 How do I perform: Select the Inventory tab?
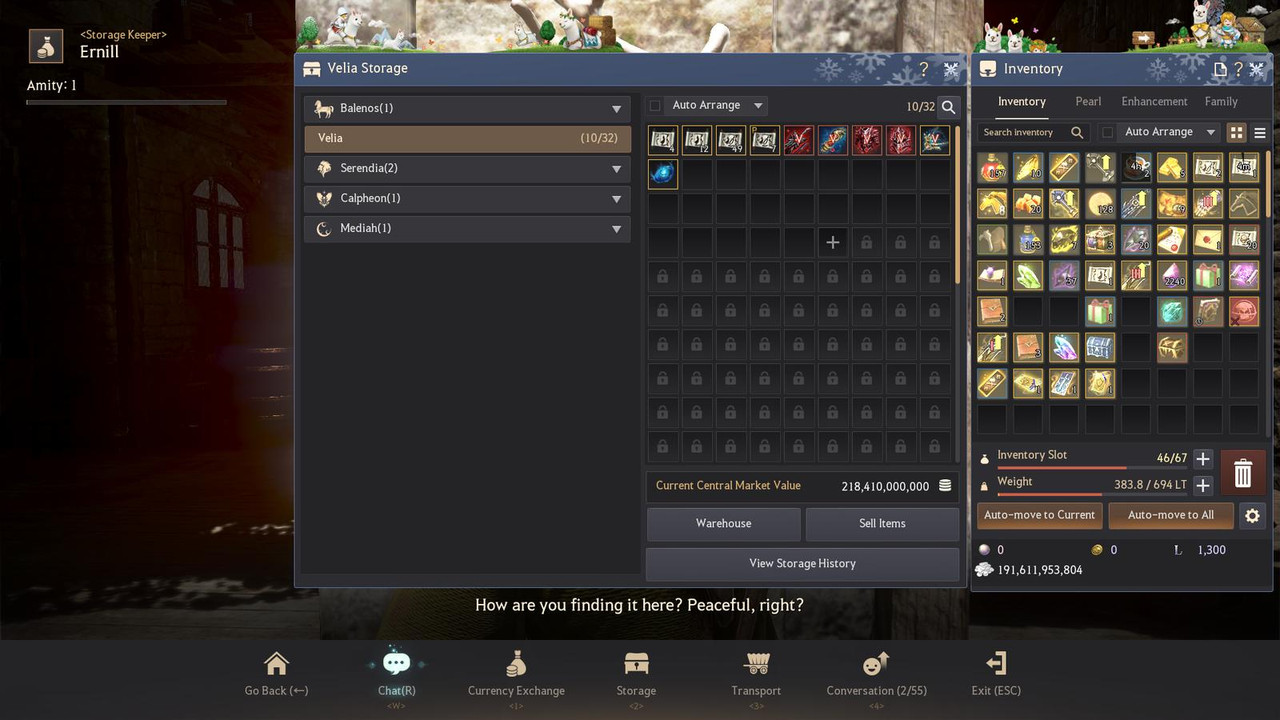coord(1021,101)
